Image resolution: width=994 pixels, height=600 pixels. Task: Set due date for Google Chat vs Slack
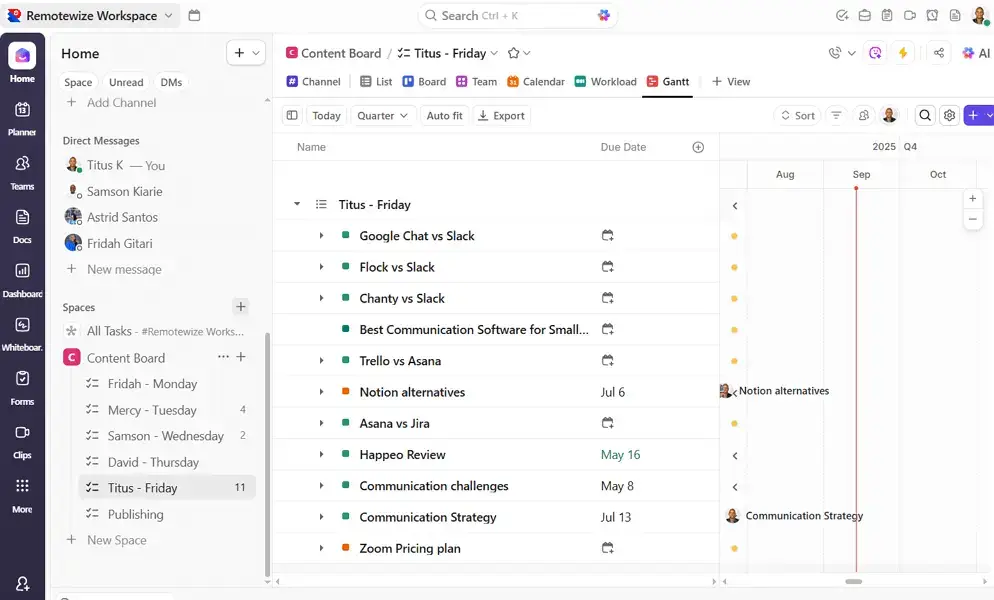click(x=607, y=236)
